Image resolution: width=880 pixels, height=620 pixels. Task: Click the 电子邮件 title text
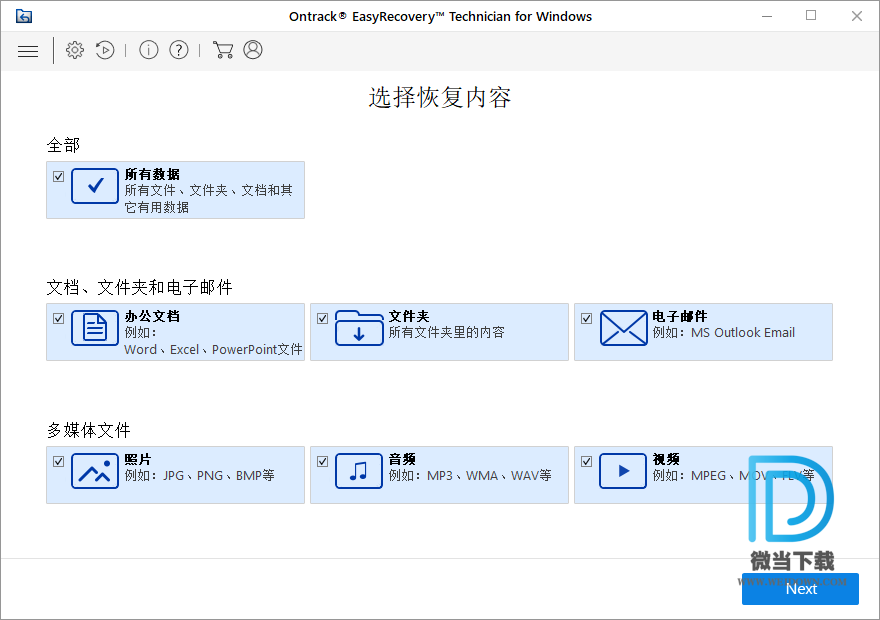click(x=680, y=316)
